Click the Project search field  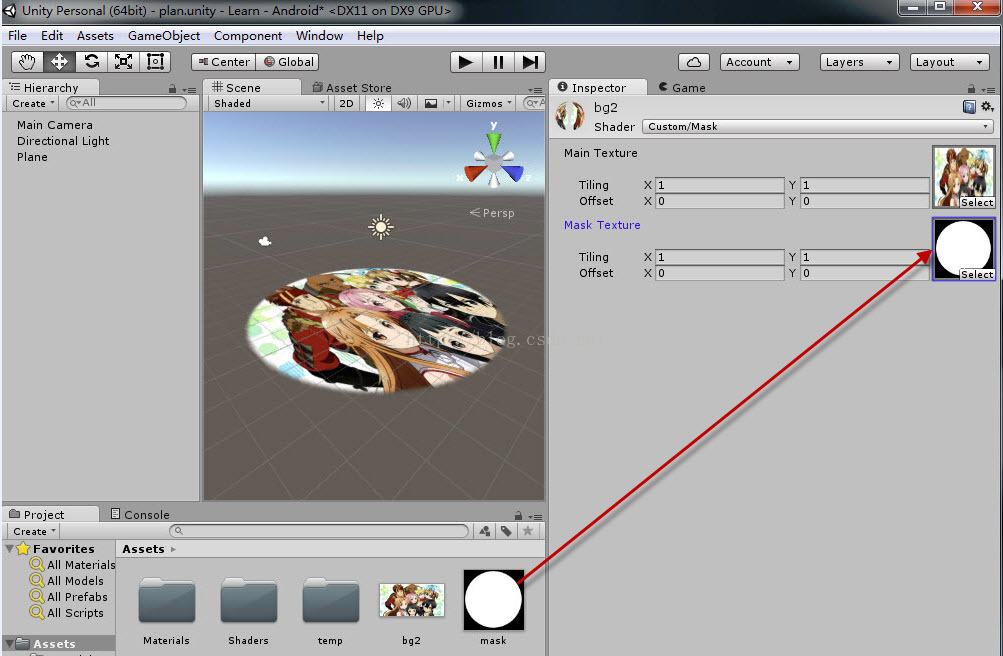[319, 531]
